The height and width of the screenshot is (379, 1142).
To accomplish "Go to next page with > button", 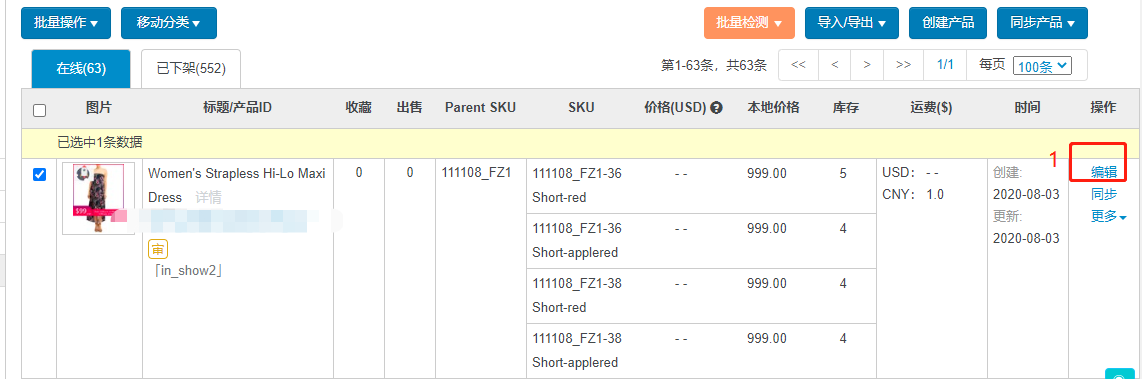I will click(867, 65).
